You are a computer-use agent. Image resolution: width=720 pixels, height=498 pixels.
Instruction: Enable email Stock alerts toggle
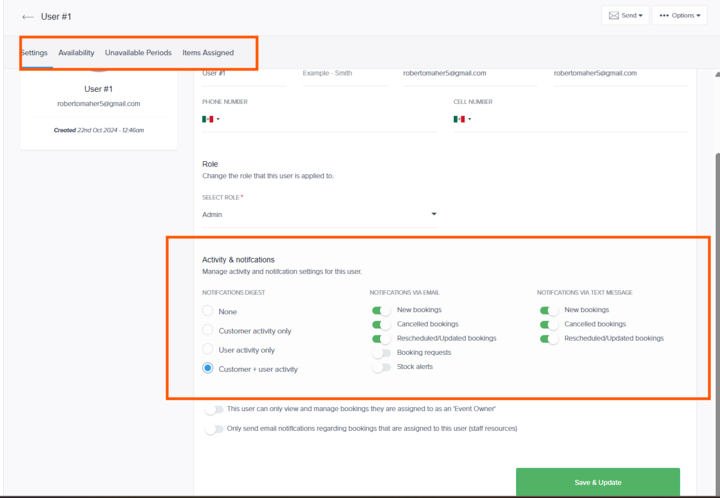(x=381, y=367)
